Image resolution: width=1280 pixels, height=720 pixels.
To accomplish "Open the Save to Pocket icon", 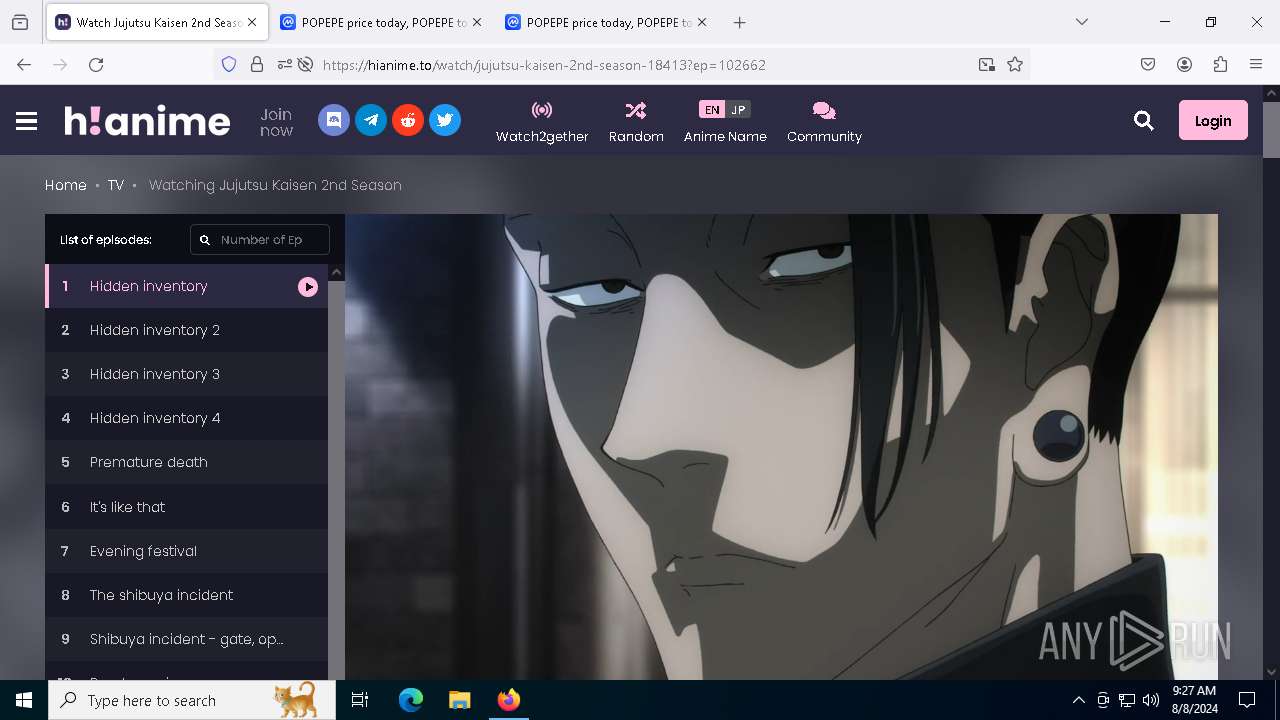I will click(x=1148, y=64).
